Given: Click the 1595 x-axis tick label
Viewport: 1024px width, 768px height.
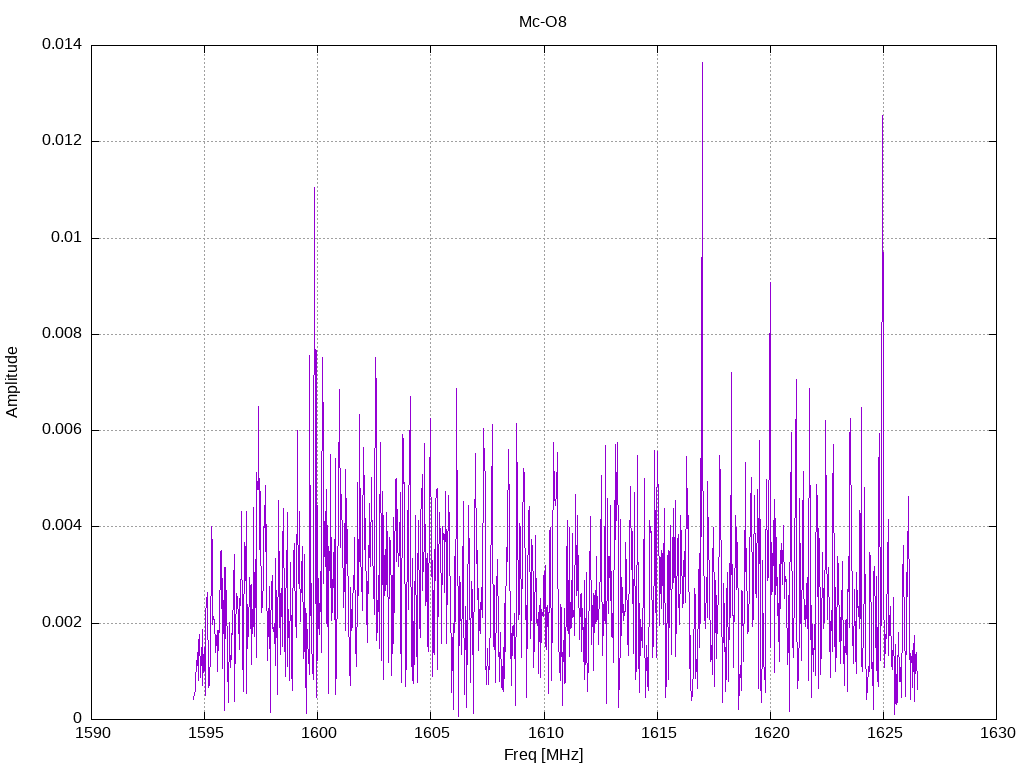Looking at the screenshot, I should pyautogui.click(x=205, y=733).
